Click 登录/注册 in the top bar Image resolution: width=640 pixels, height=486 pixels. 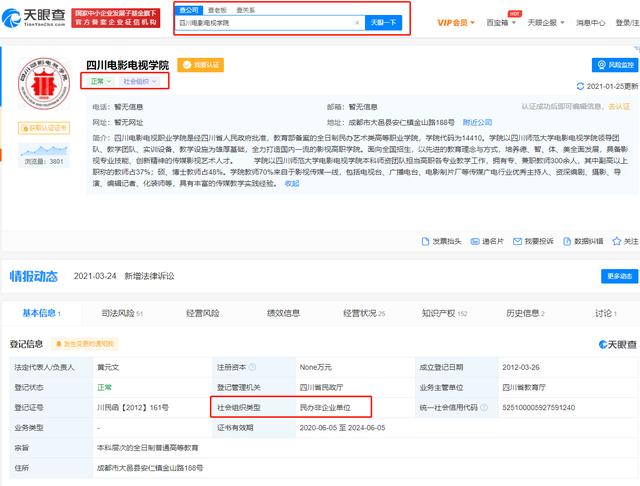[x=627, y=22]
